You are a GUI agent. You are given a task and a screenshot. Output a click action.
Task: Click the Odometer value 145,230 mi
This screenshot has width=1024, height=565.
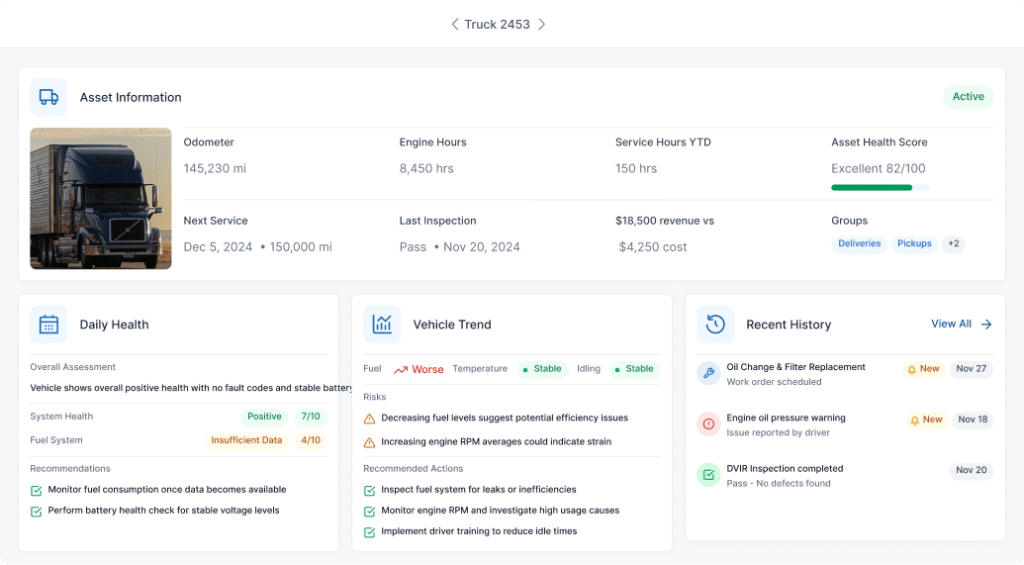click(x=215, y=169)
